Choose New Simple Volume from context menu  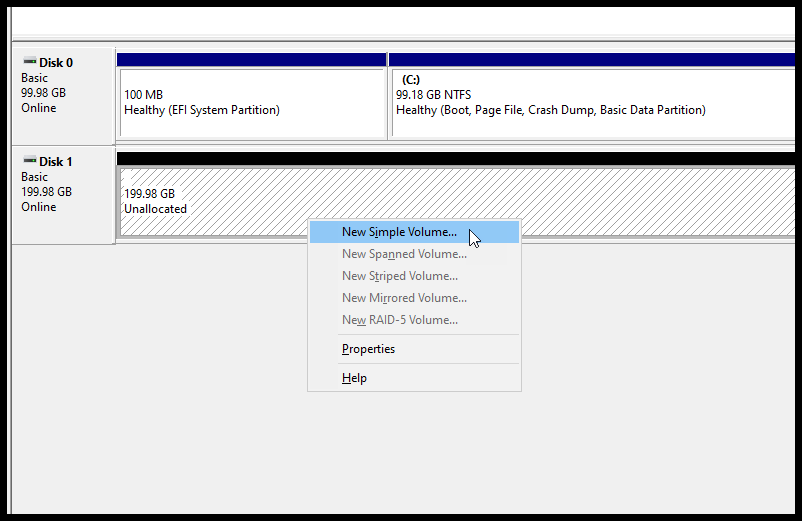click(414, 232)
